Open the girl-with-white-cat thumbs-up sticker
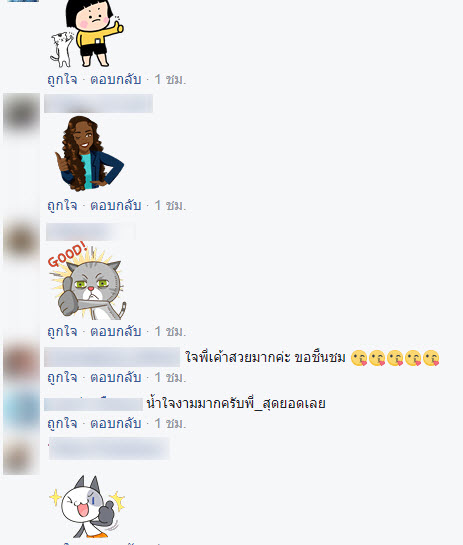 point(87,33)
